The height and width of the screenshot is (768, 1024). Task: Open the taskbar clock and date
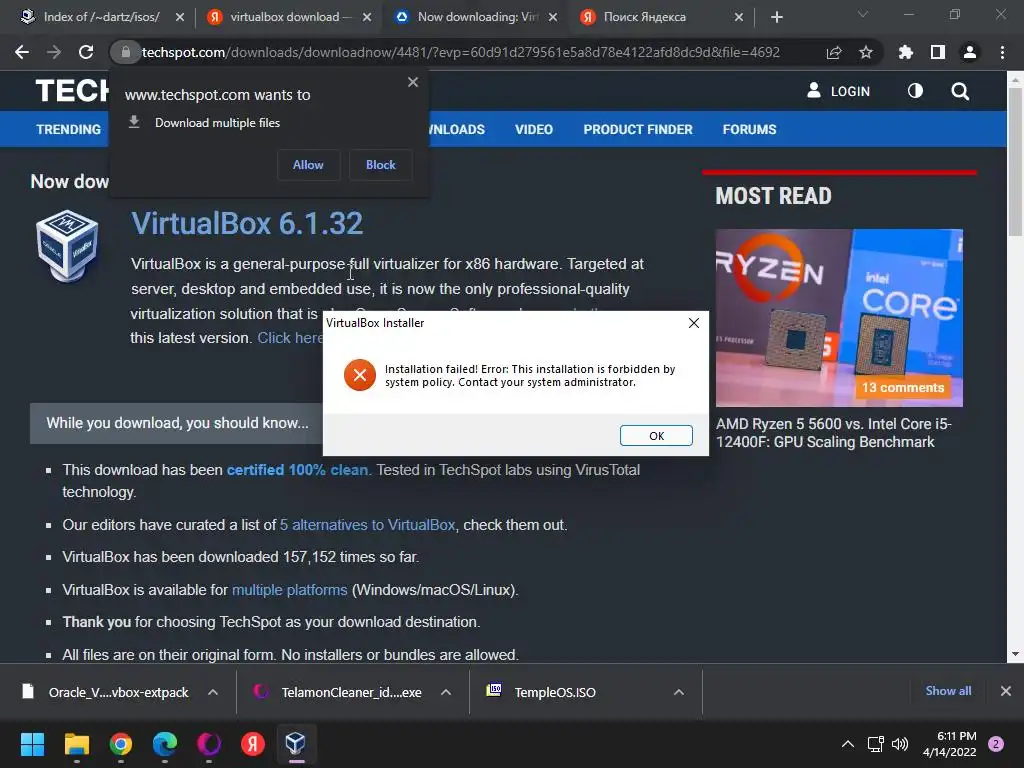click(950, 744)
